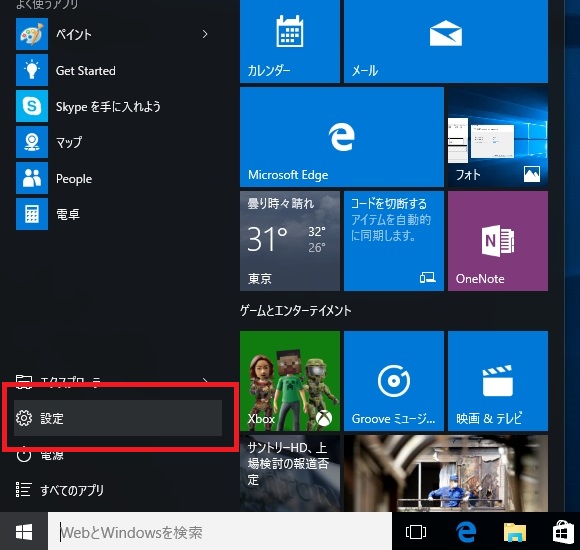This screenshot has height=550, width=580.
Task: Click the ペイント label
Action: (73, 34)
